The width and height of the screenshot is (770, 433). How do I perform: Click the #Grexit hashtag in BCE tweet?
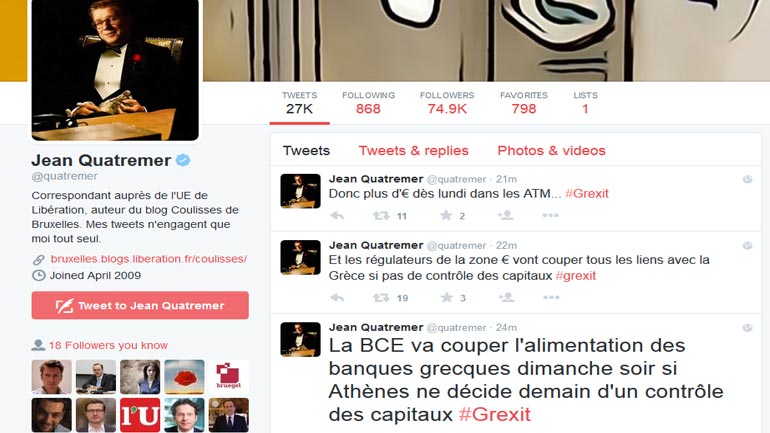[x=495, y=415]
